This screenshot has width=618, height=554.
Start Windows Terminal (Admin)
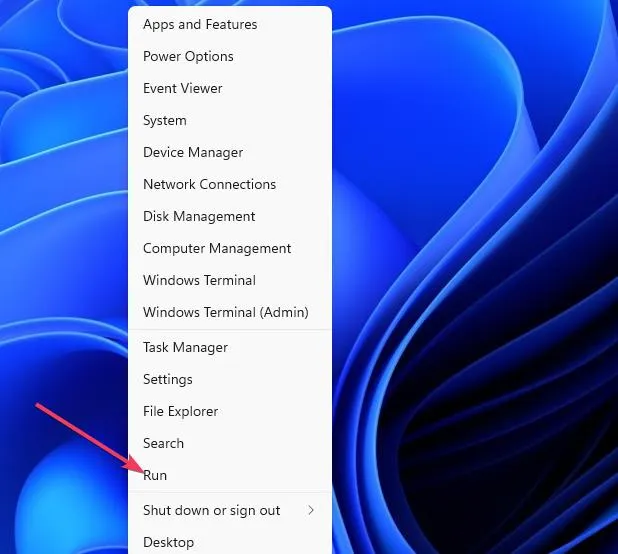pos(230,312)
